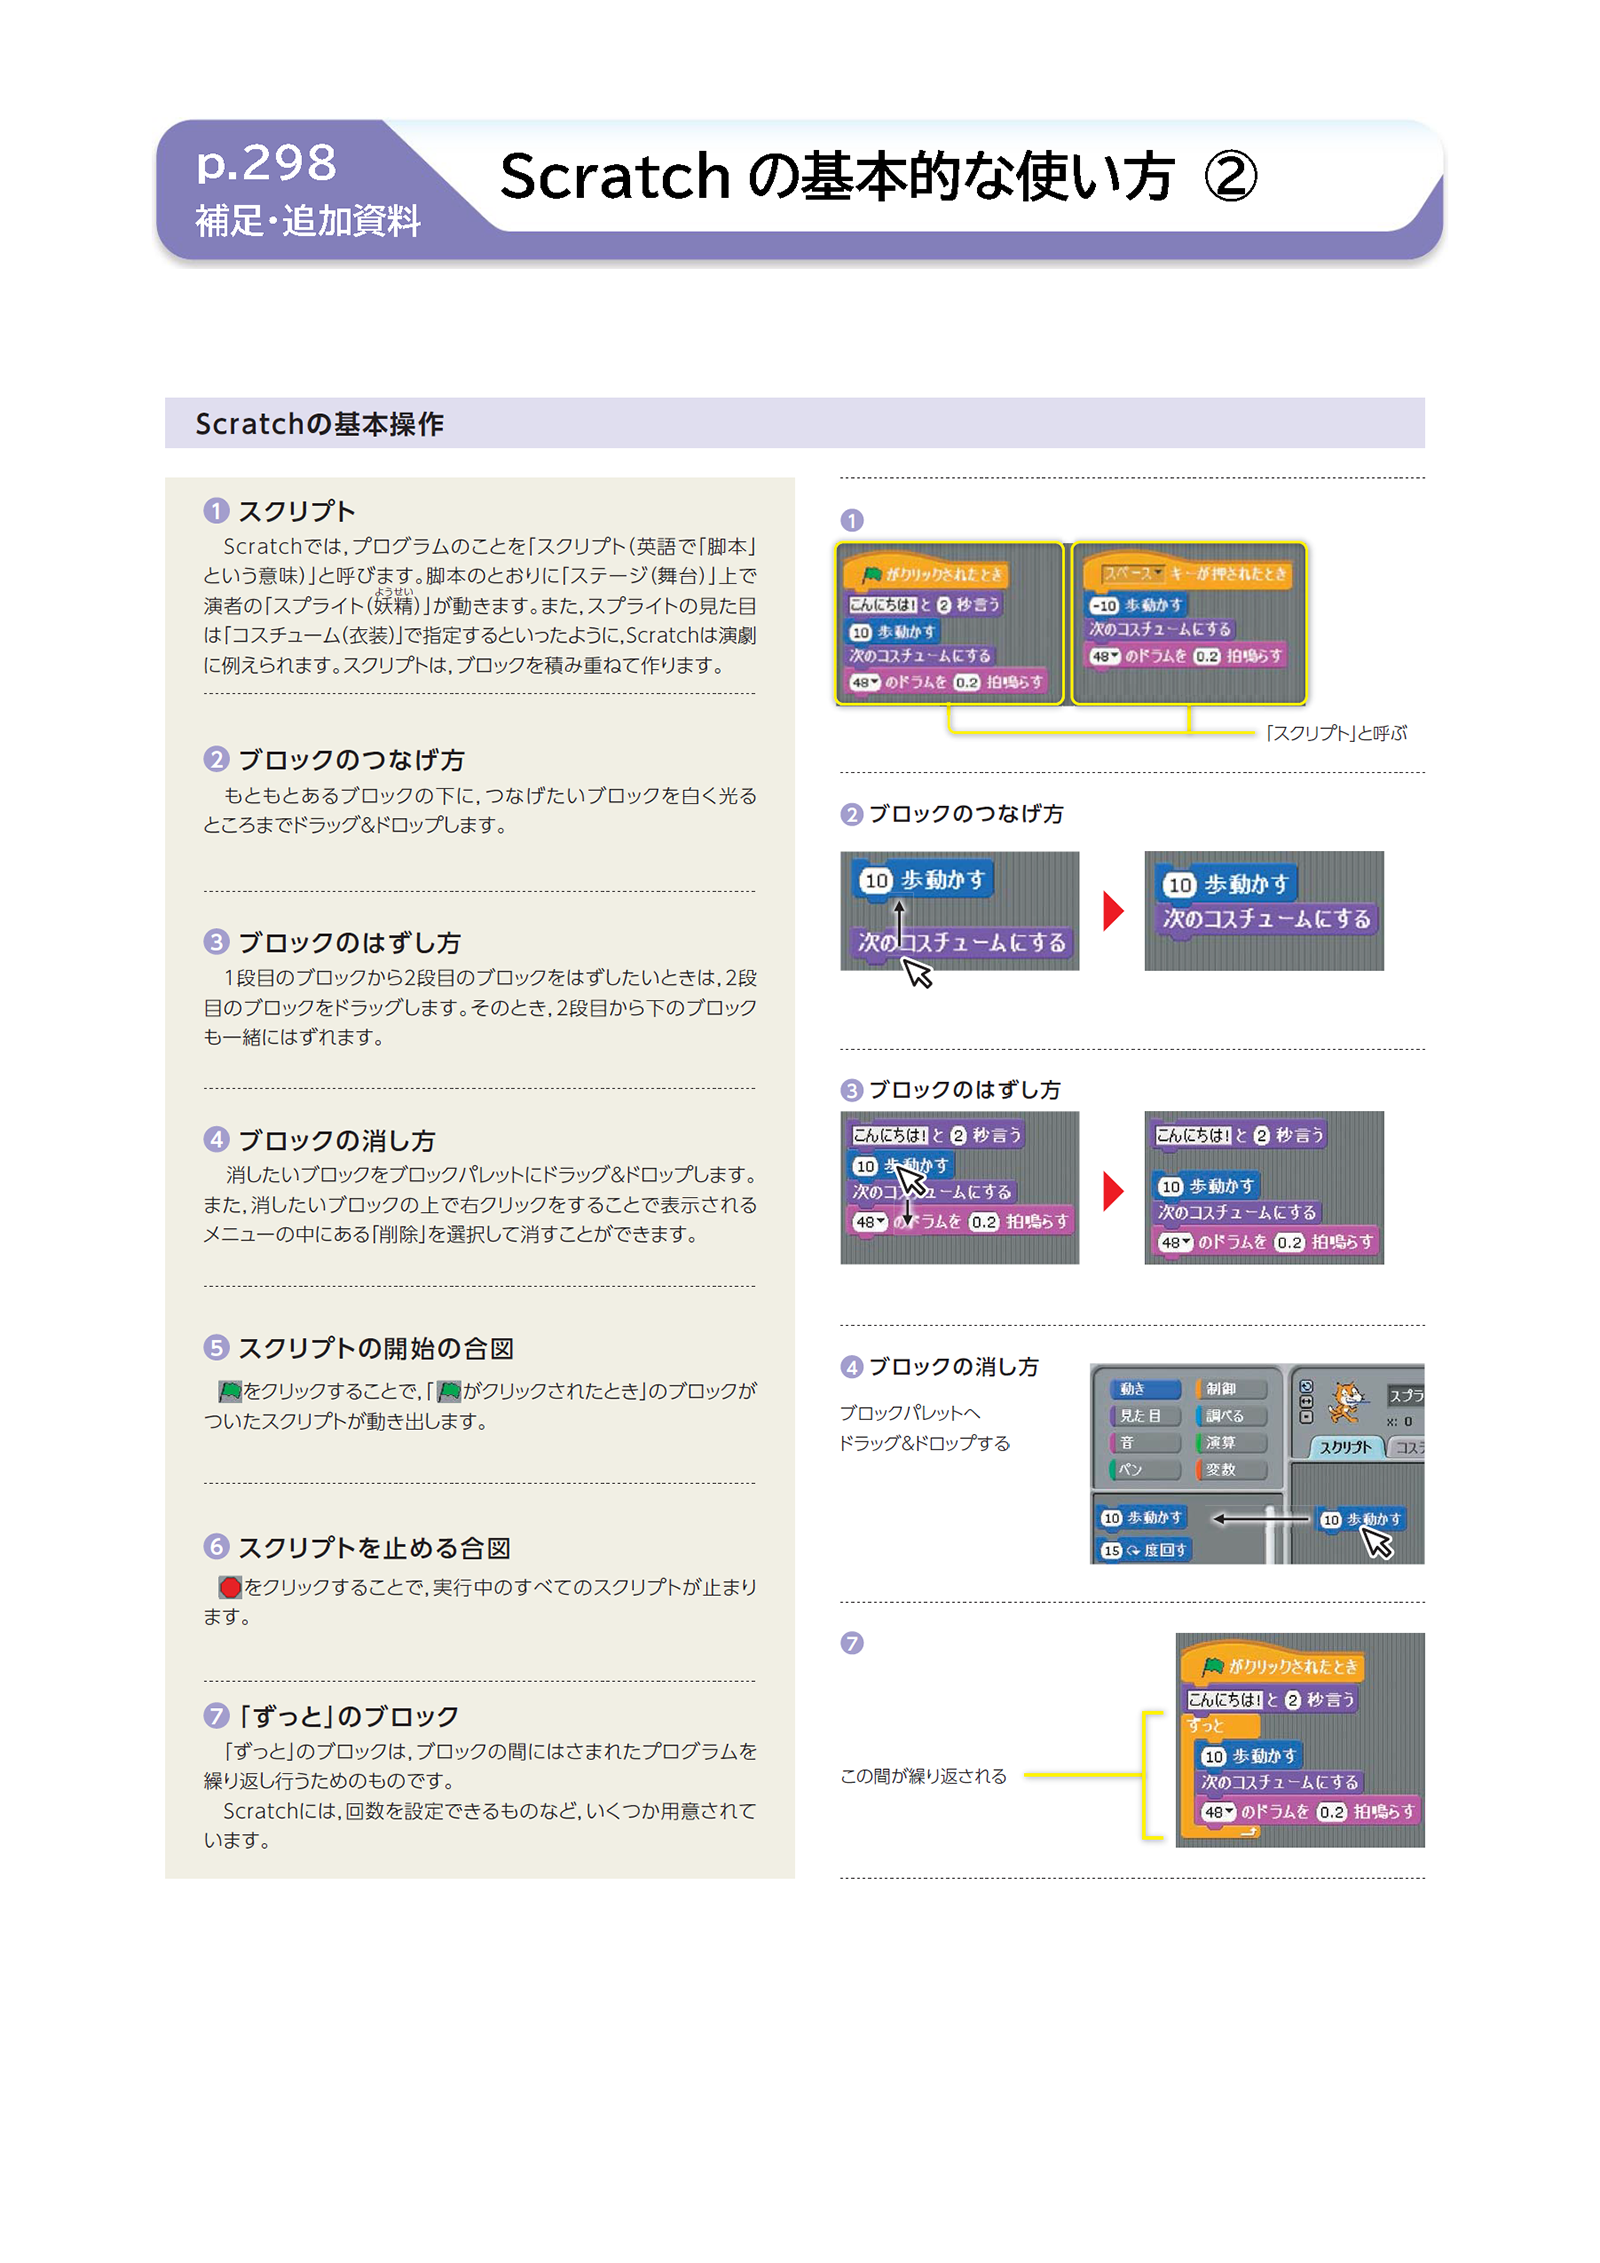The width and height of the screenshot is (1600, 2263).
Task: Open the 音 block category
Action: coord(1145,1442)
